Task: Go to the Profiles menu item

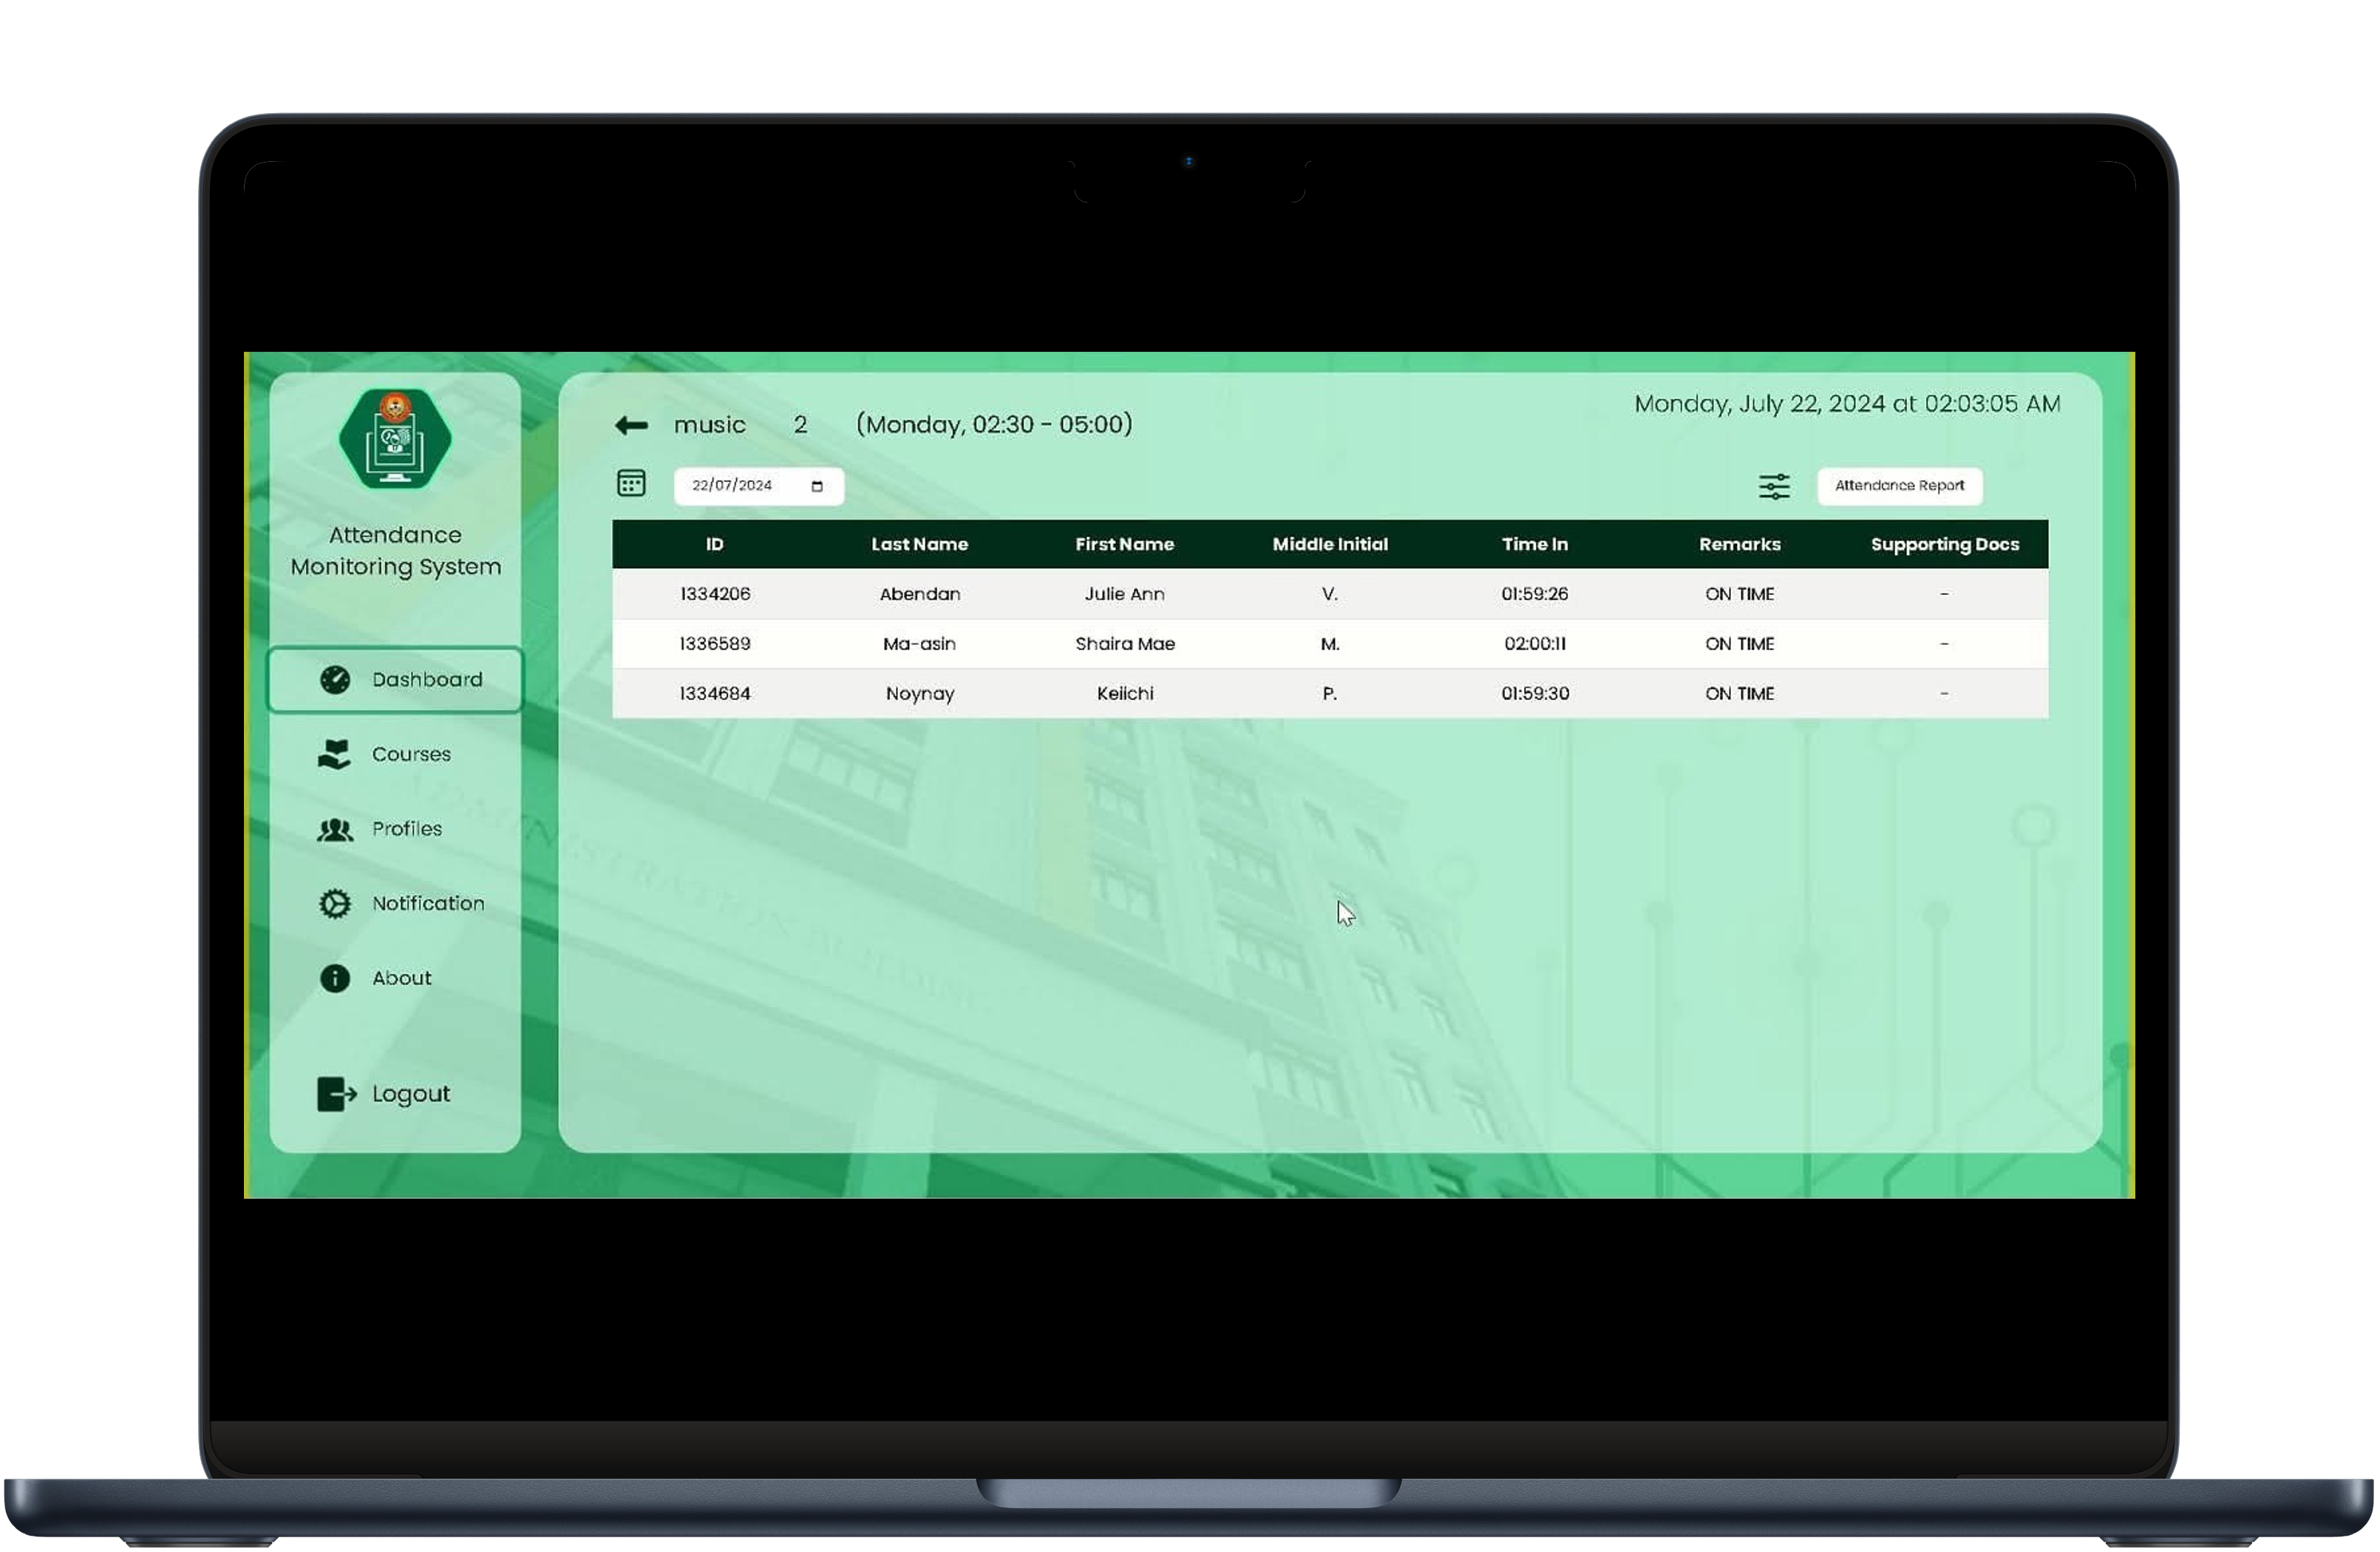Action: (x=407, y=830)
